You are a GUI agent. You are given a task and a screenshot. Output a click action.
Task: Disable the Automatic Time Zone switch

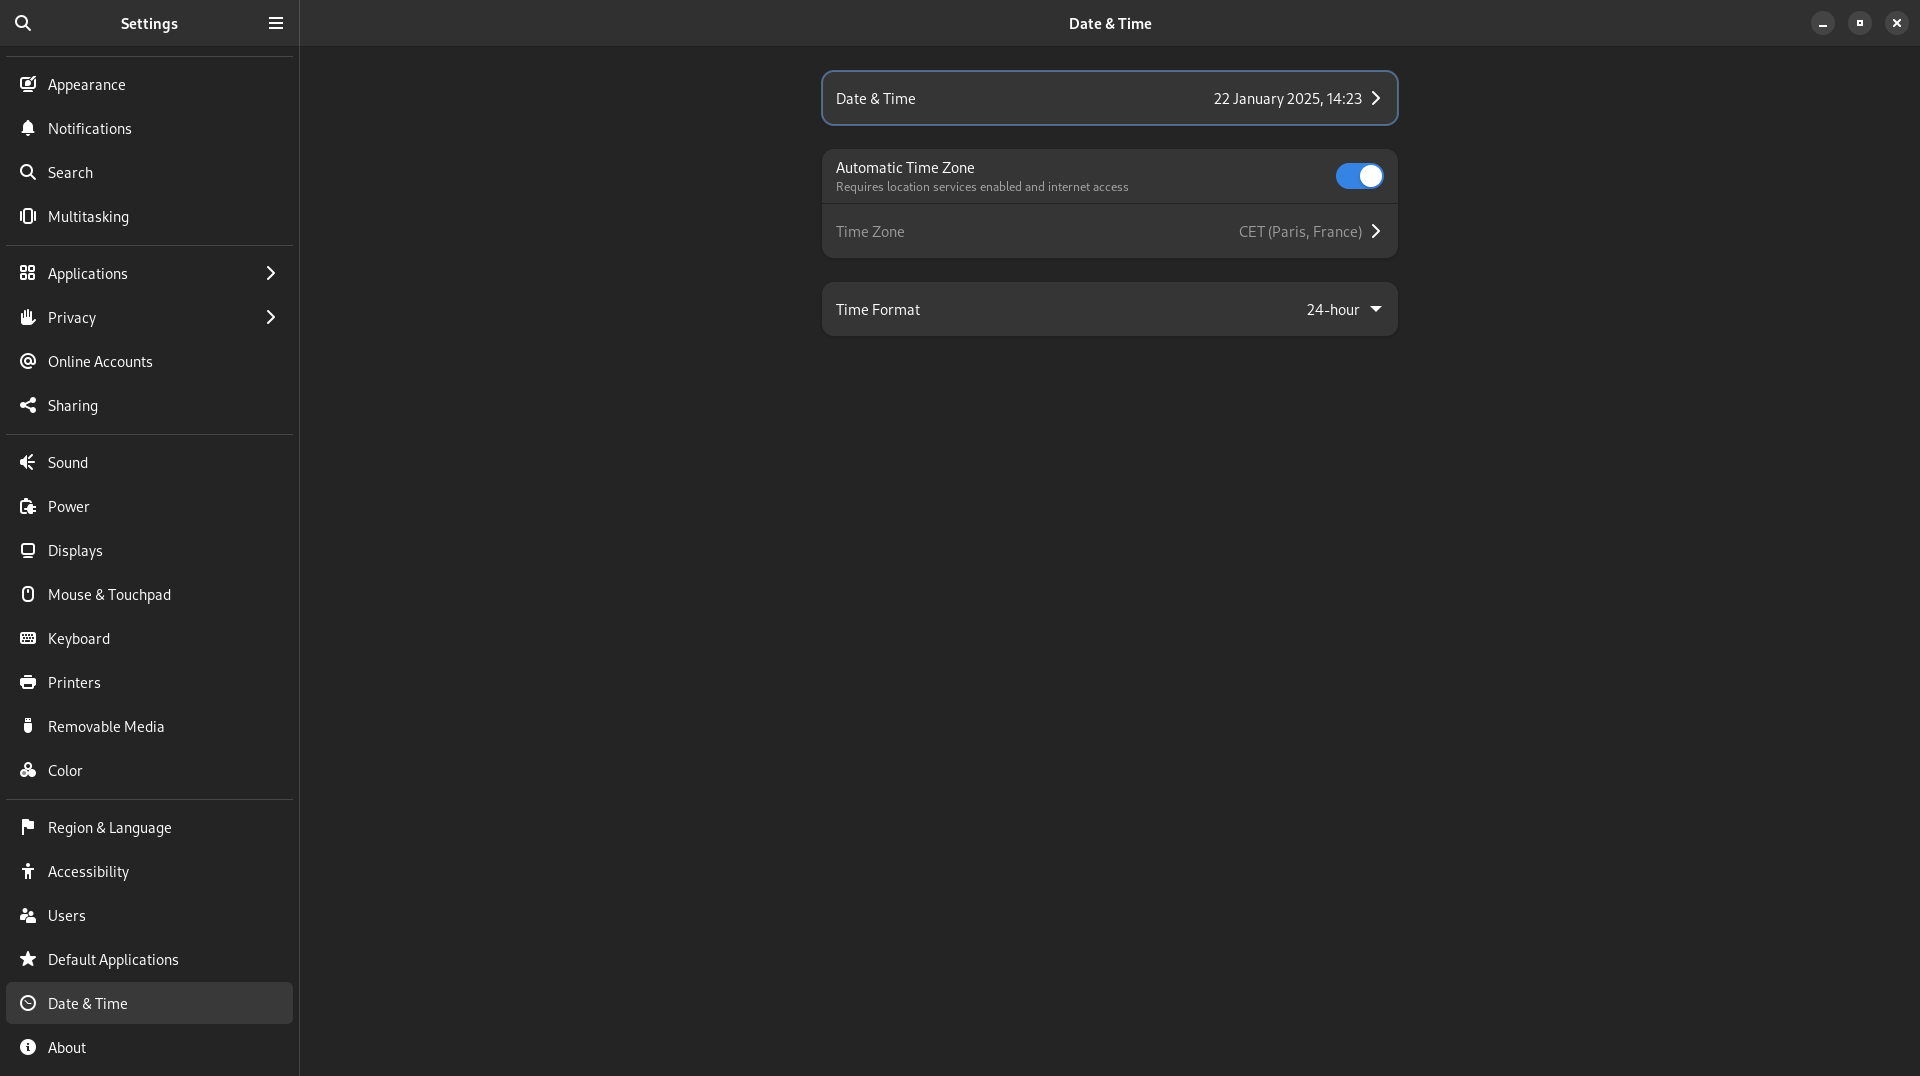[1359, 176]
